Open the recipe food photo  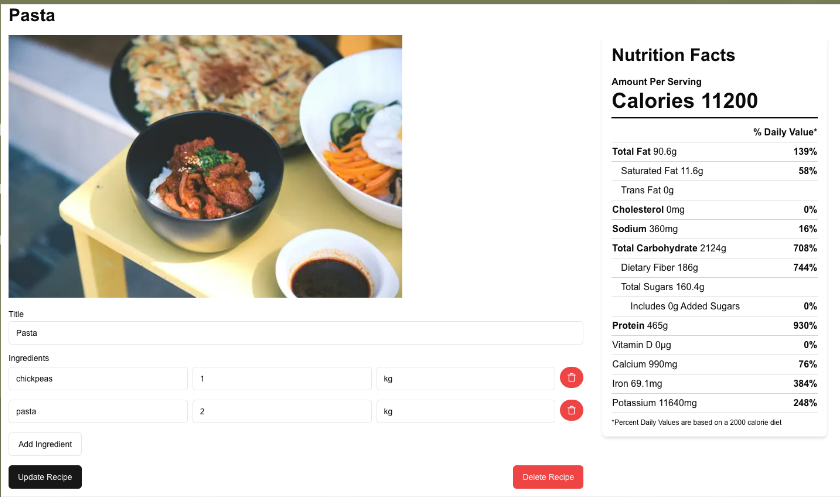click(x=205, y=166)
